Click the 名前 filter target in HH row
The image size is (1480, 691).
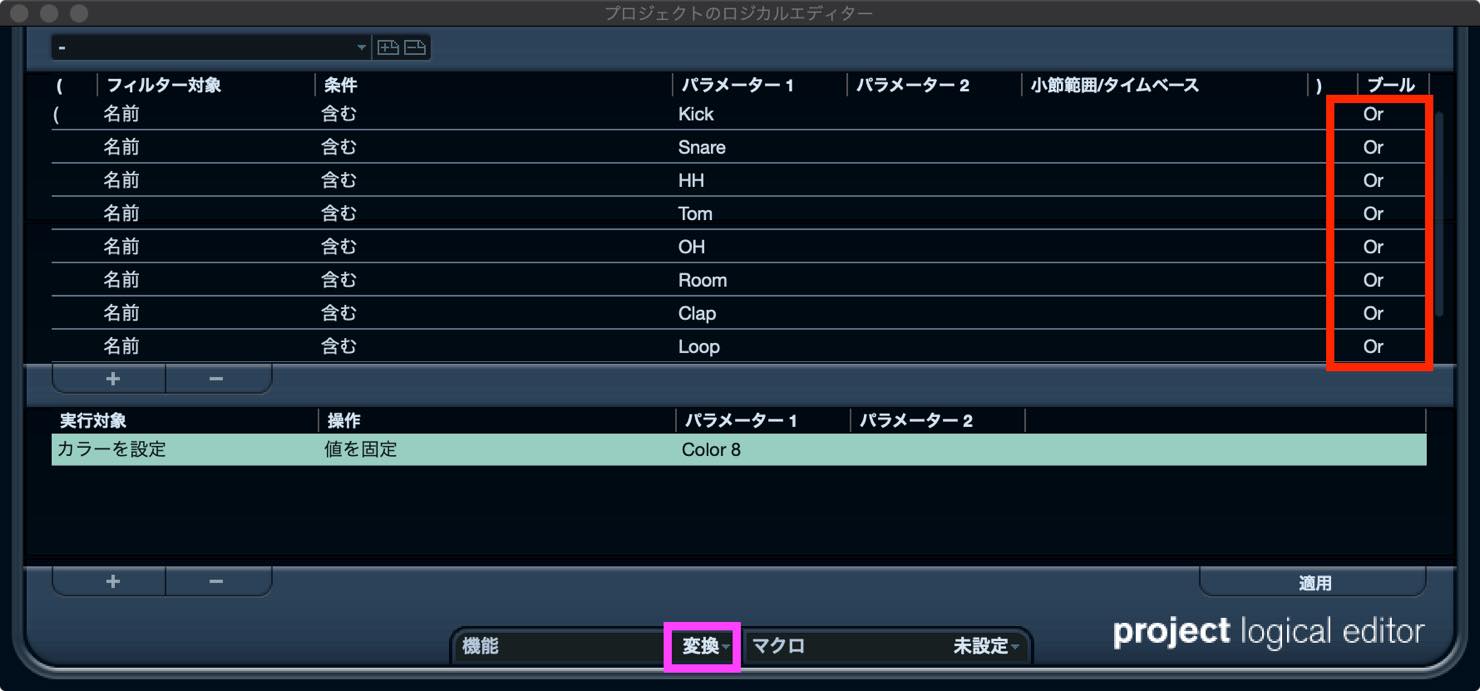(x=121, y=180)
